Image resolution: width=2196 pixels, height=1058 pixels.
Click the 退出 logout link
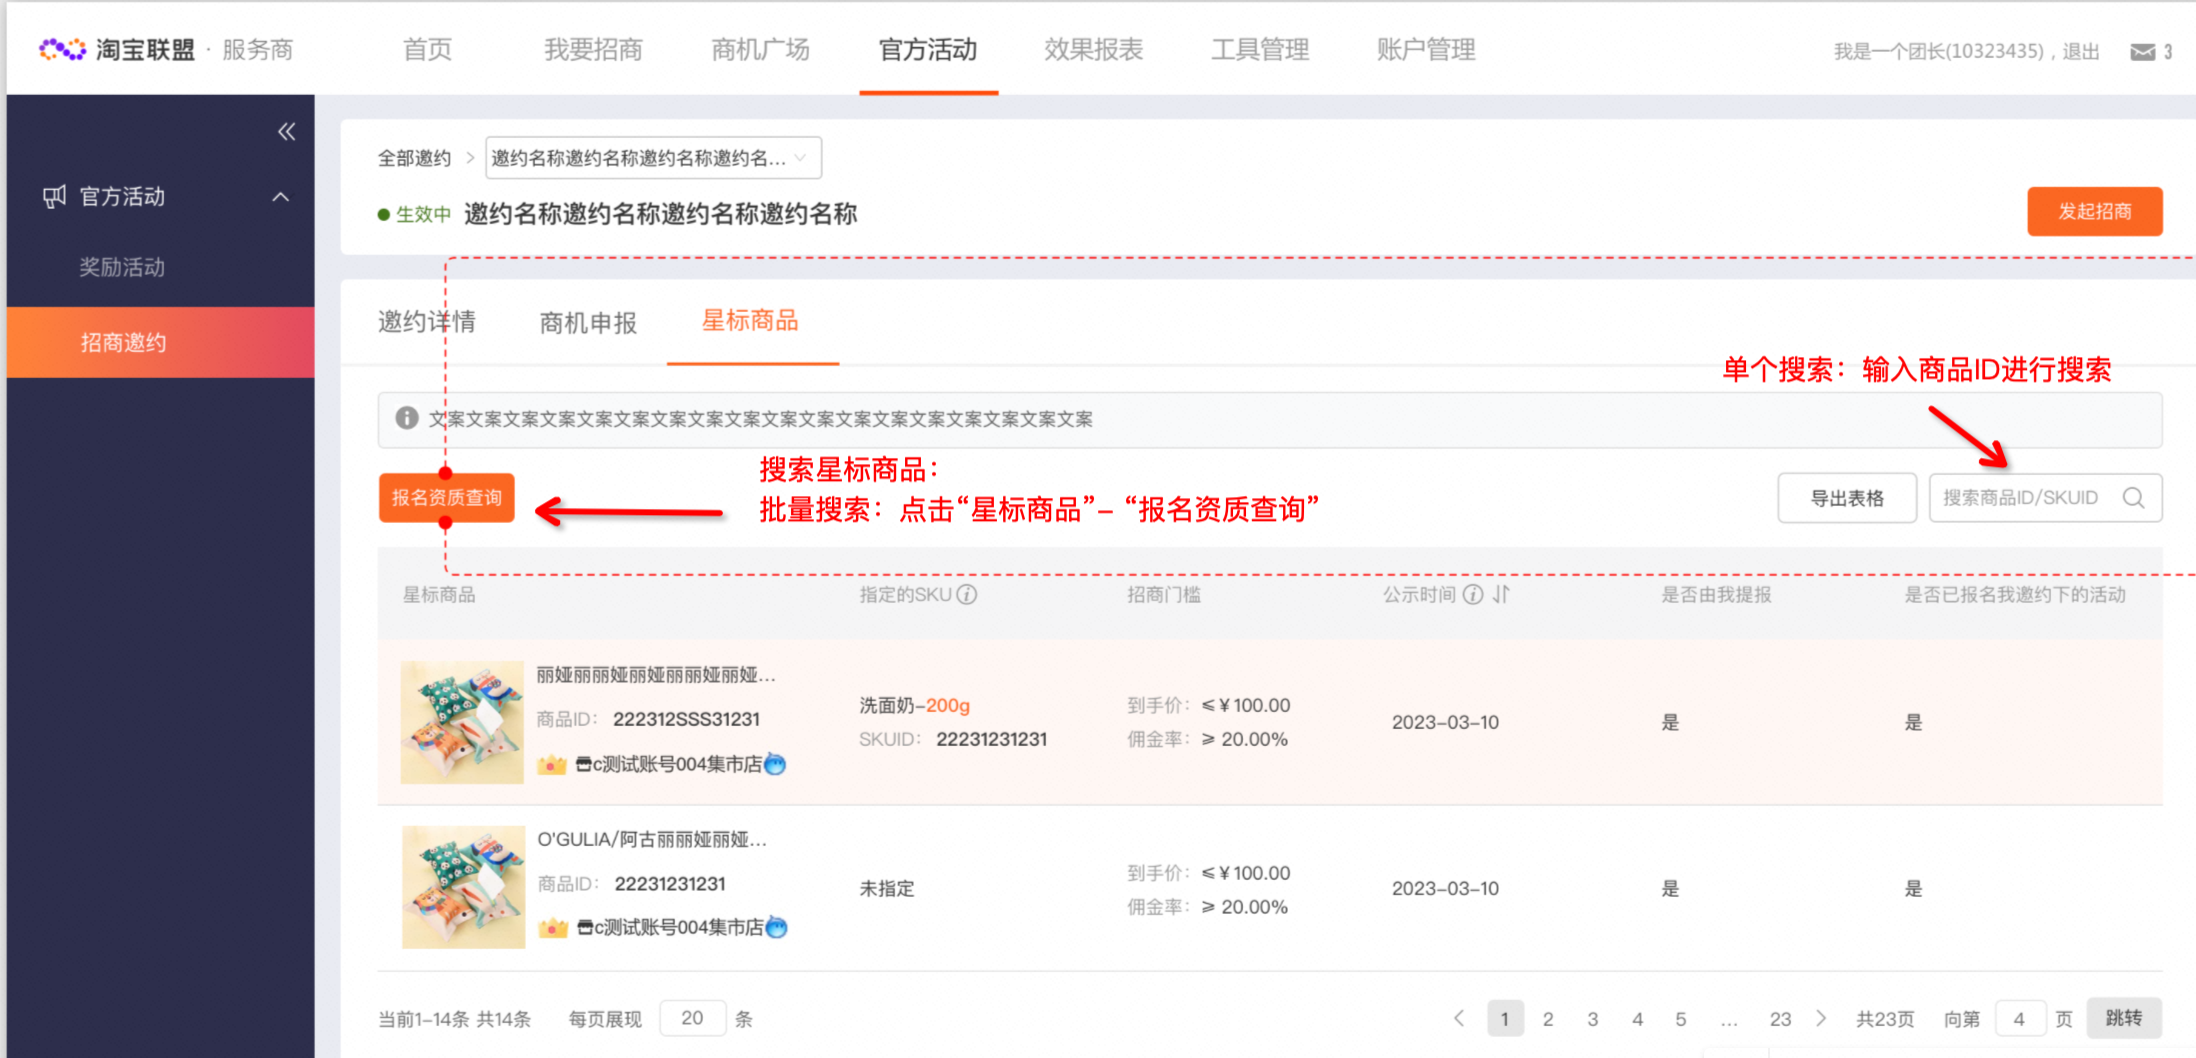pyautogui.click(x=2081, y=52)
